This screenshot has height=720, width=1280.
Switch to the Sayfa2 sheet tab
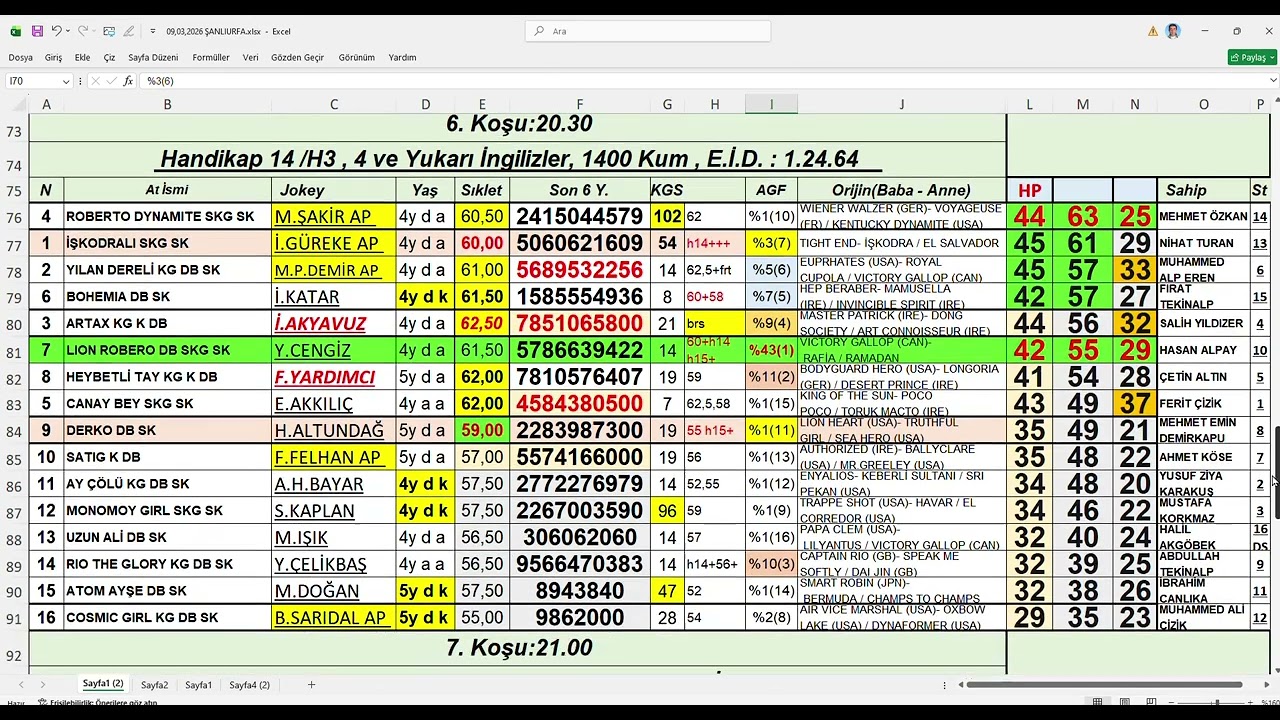pyautogui.click(x=154, y=685)
